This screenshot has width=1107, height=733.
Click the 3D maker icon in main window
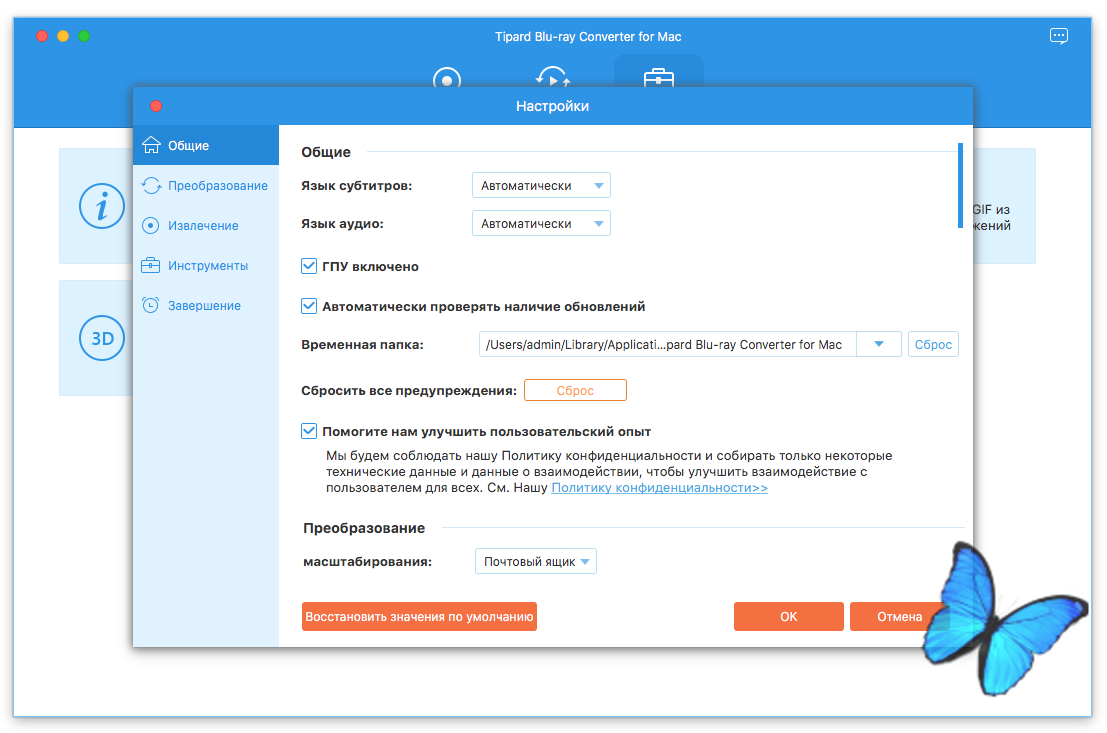102,338
